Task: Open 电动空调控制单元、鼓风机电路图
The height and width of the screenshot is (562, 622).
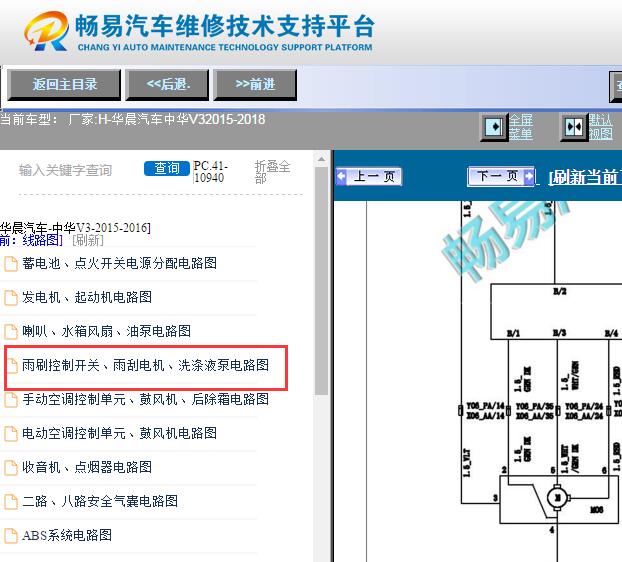Action: click(x=119, y=433)
